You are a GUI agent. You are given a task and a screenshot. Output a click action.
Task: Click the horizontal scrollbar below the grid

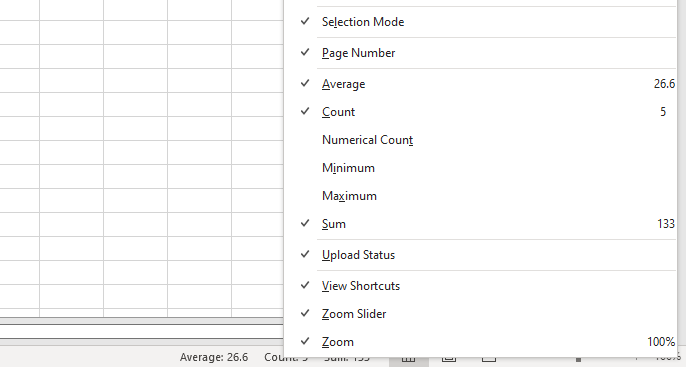click(142, 331)
